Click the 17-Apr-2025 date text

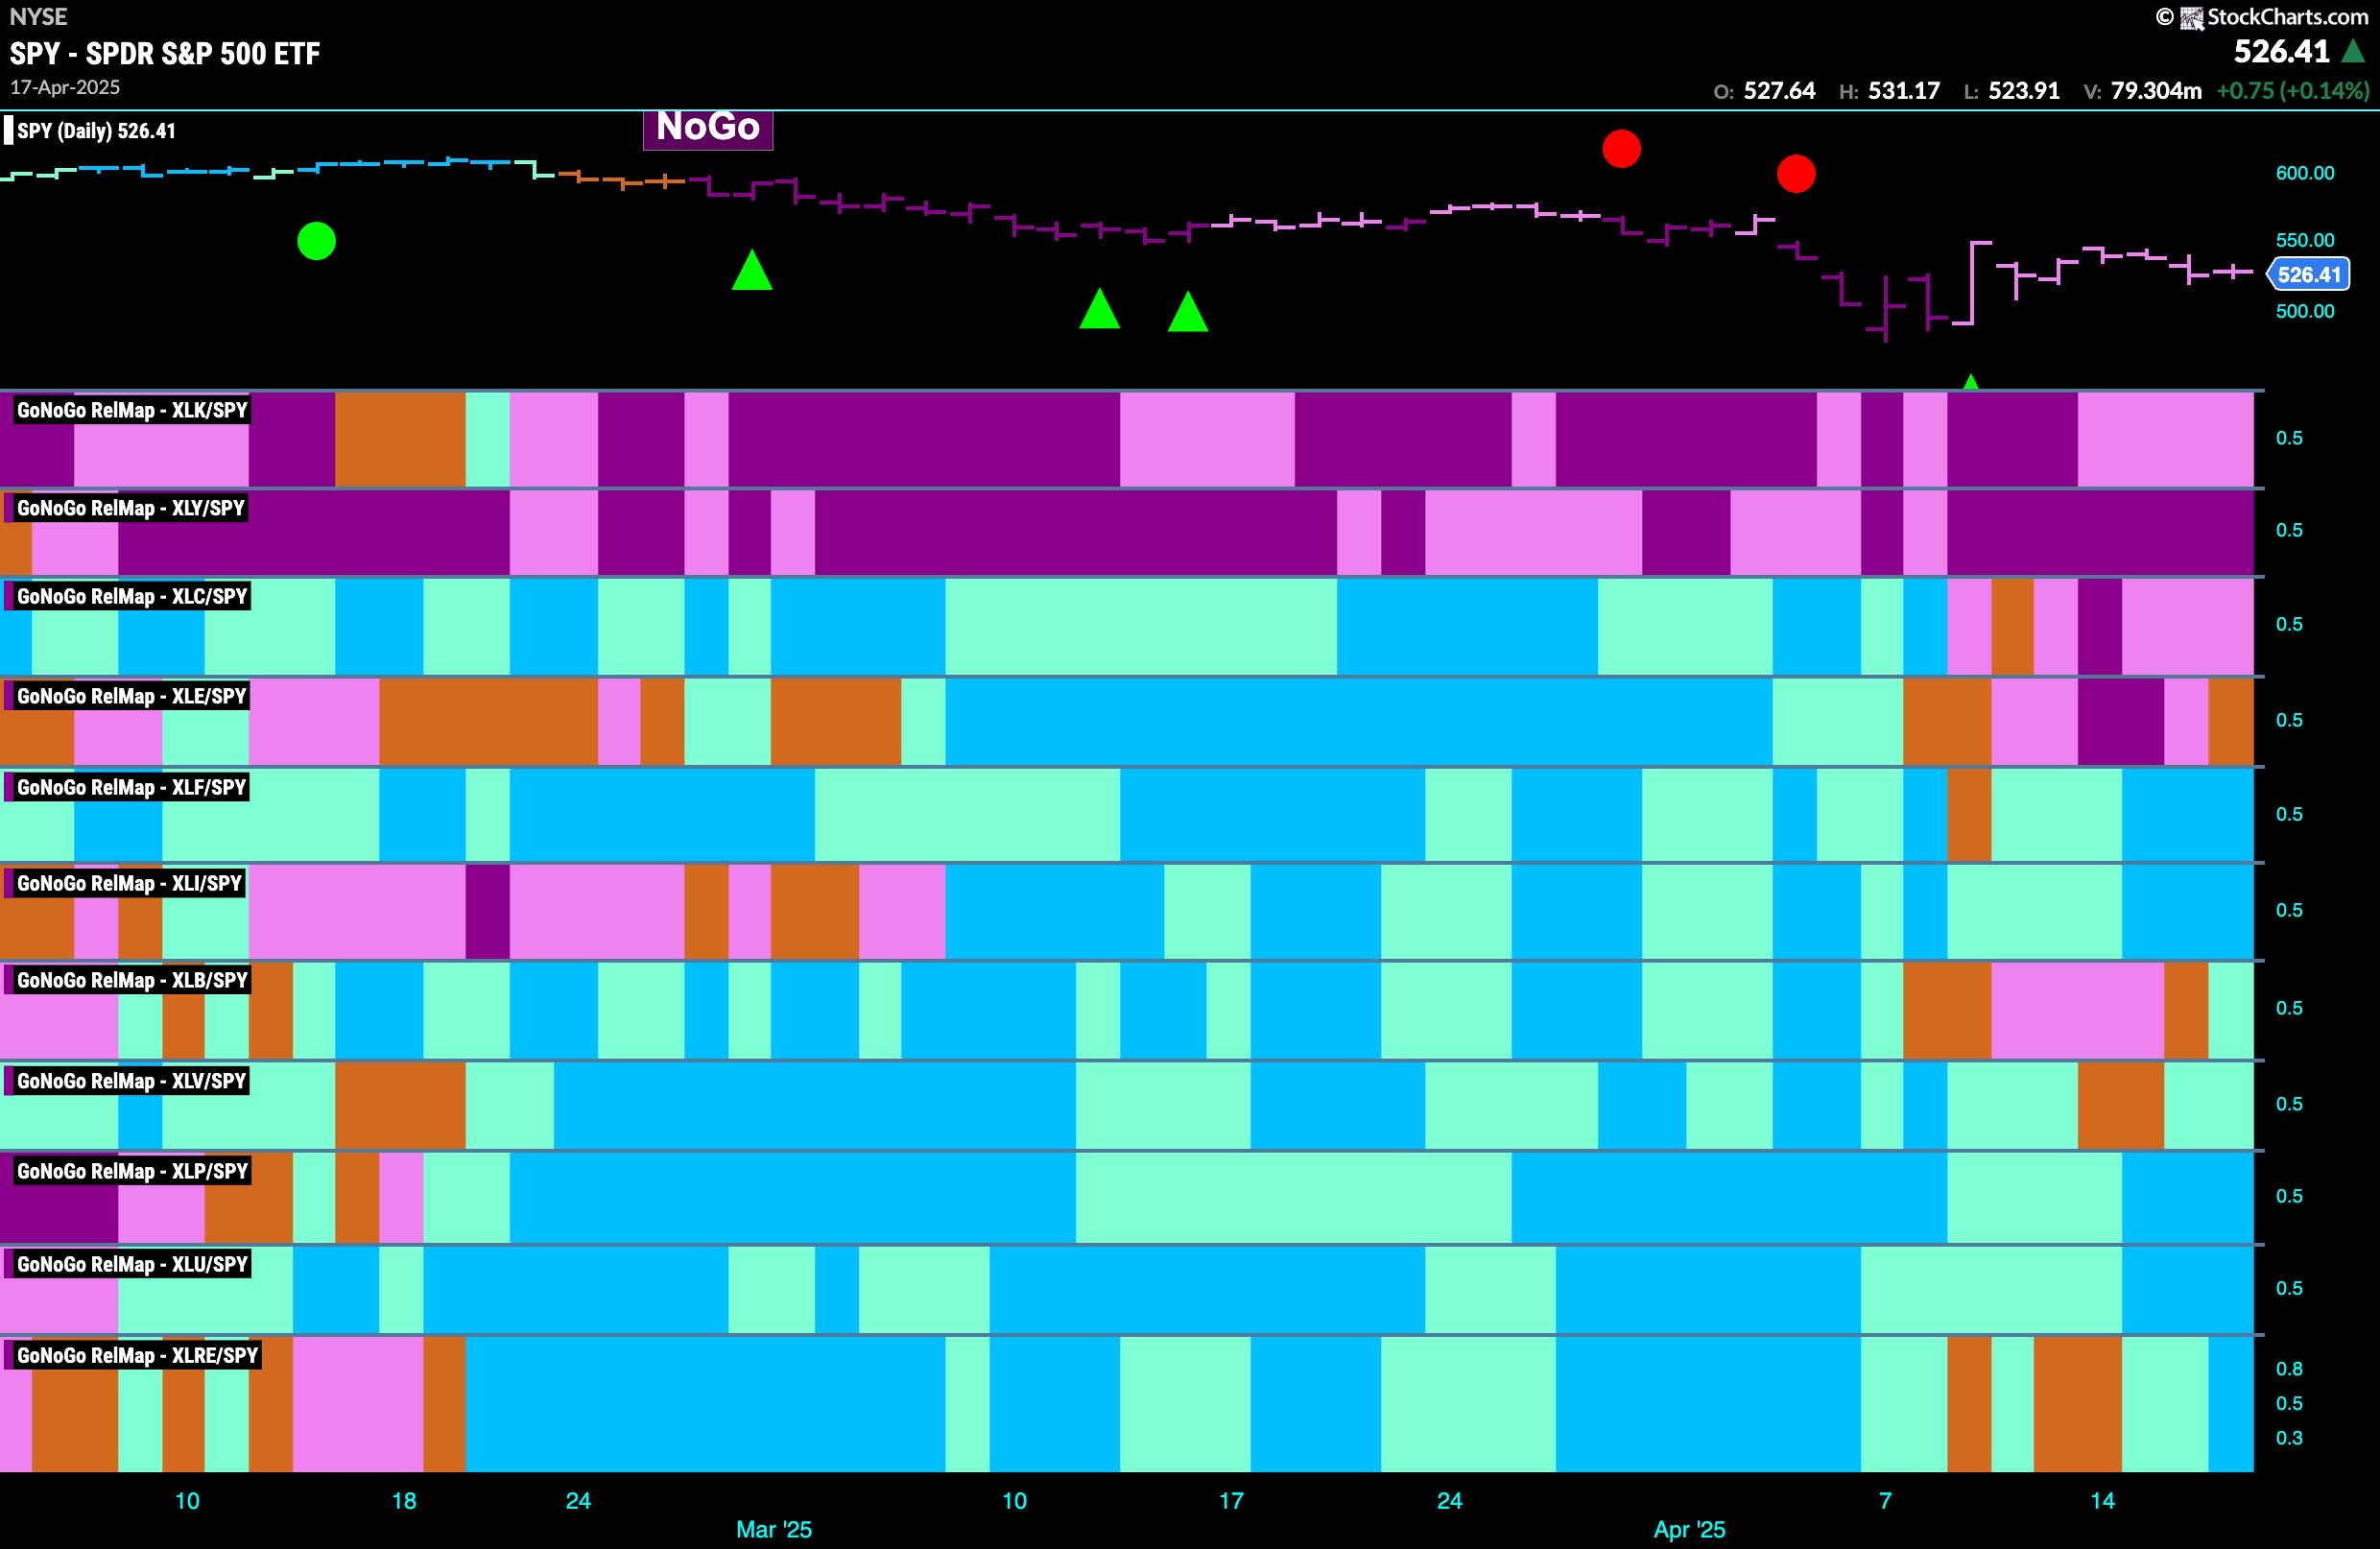pos(65,87)
